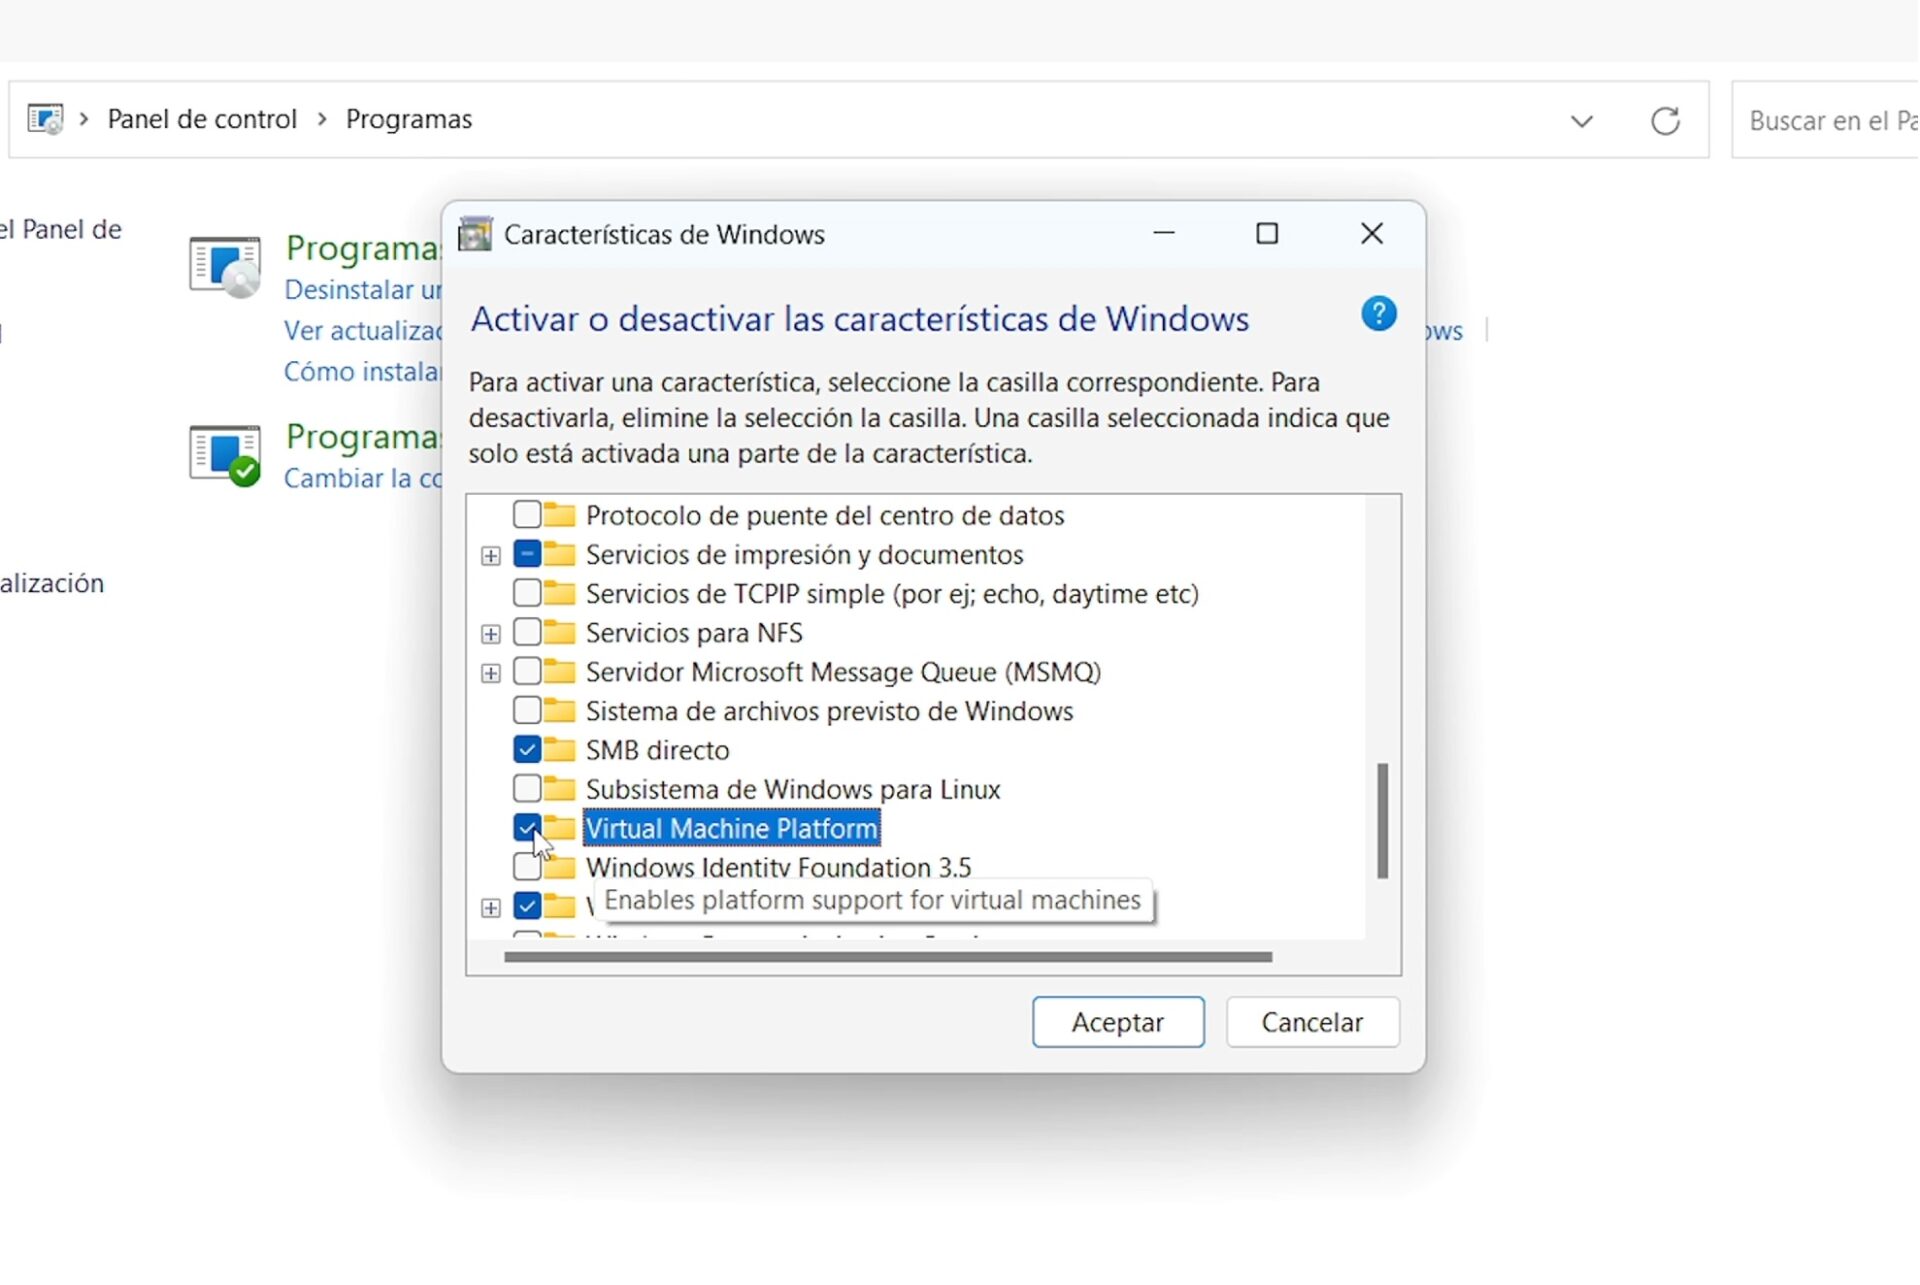
Task: Check the Servicios para NFS checkbox
Action: click(527, 633)
